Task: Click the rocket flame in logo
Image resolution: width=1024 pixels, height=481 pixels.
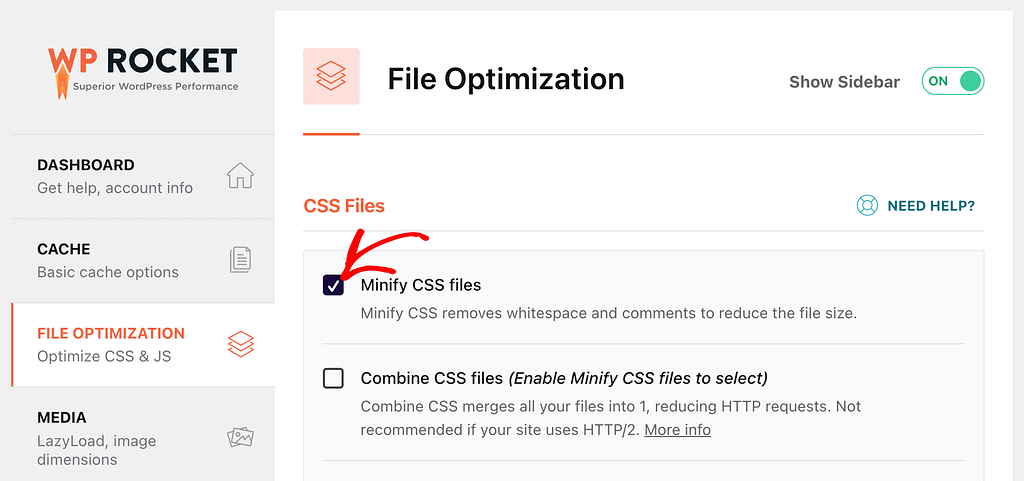Action: pyautogui.click(x=62, y=86)
